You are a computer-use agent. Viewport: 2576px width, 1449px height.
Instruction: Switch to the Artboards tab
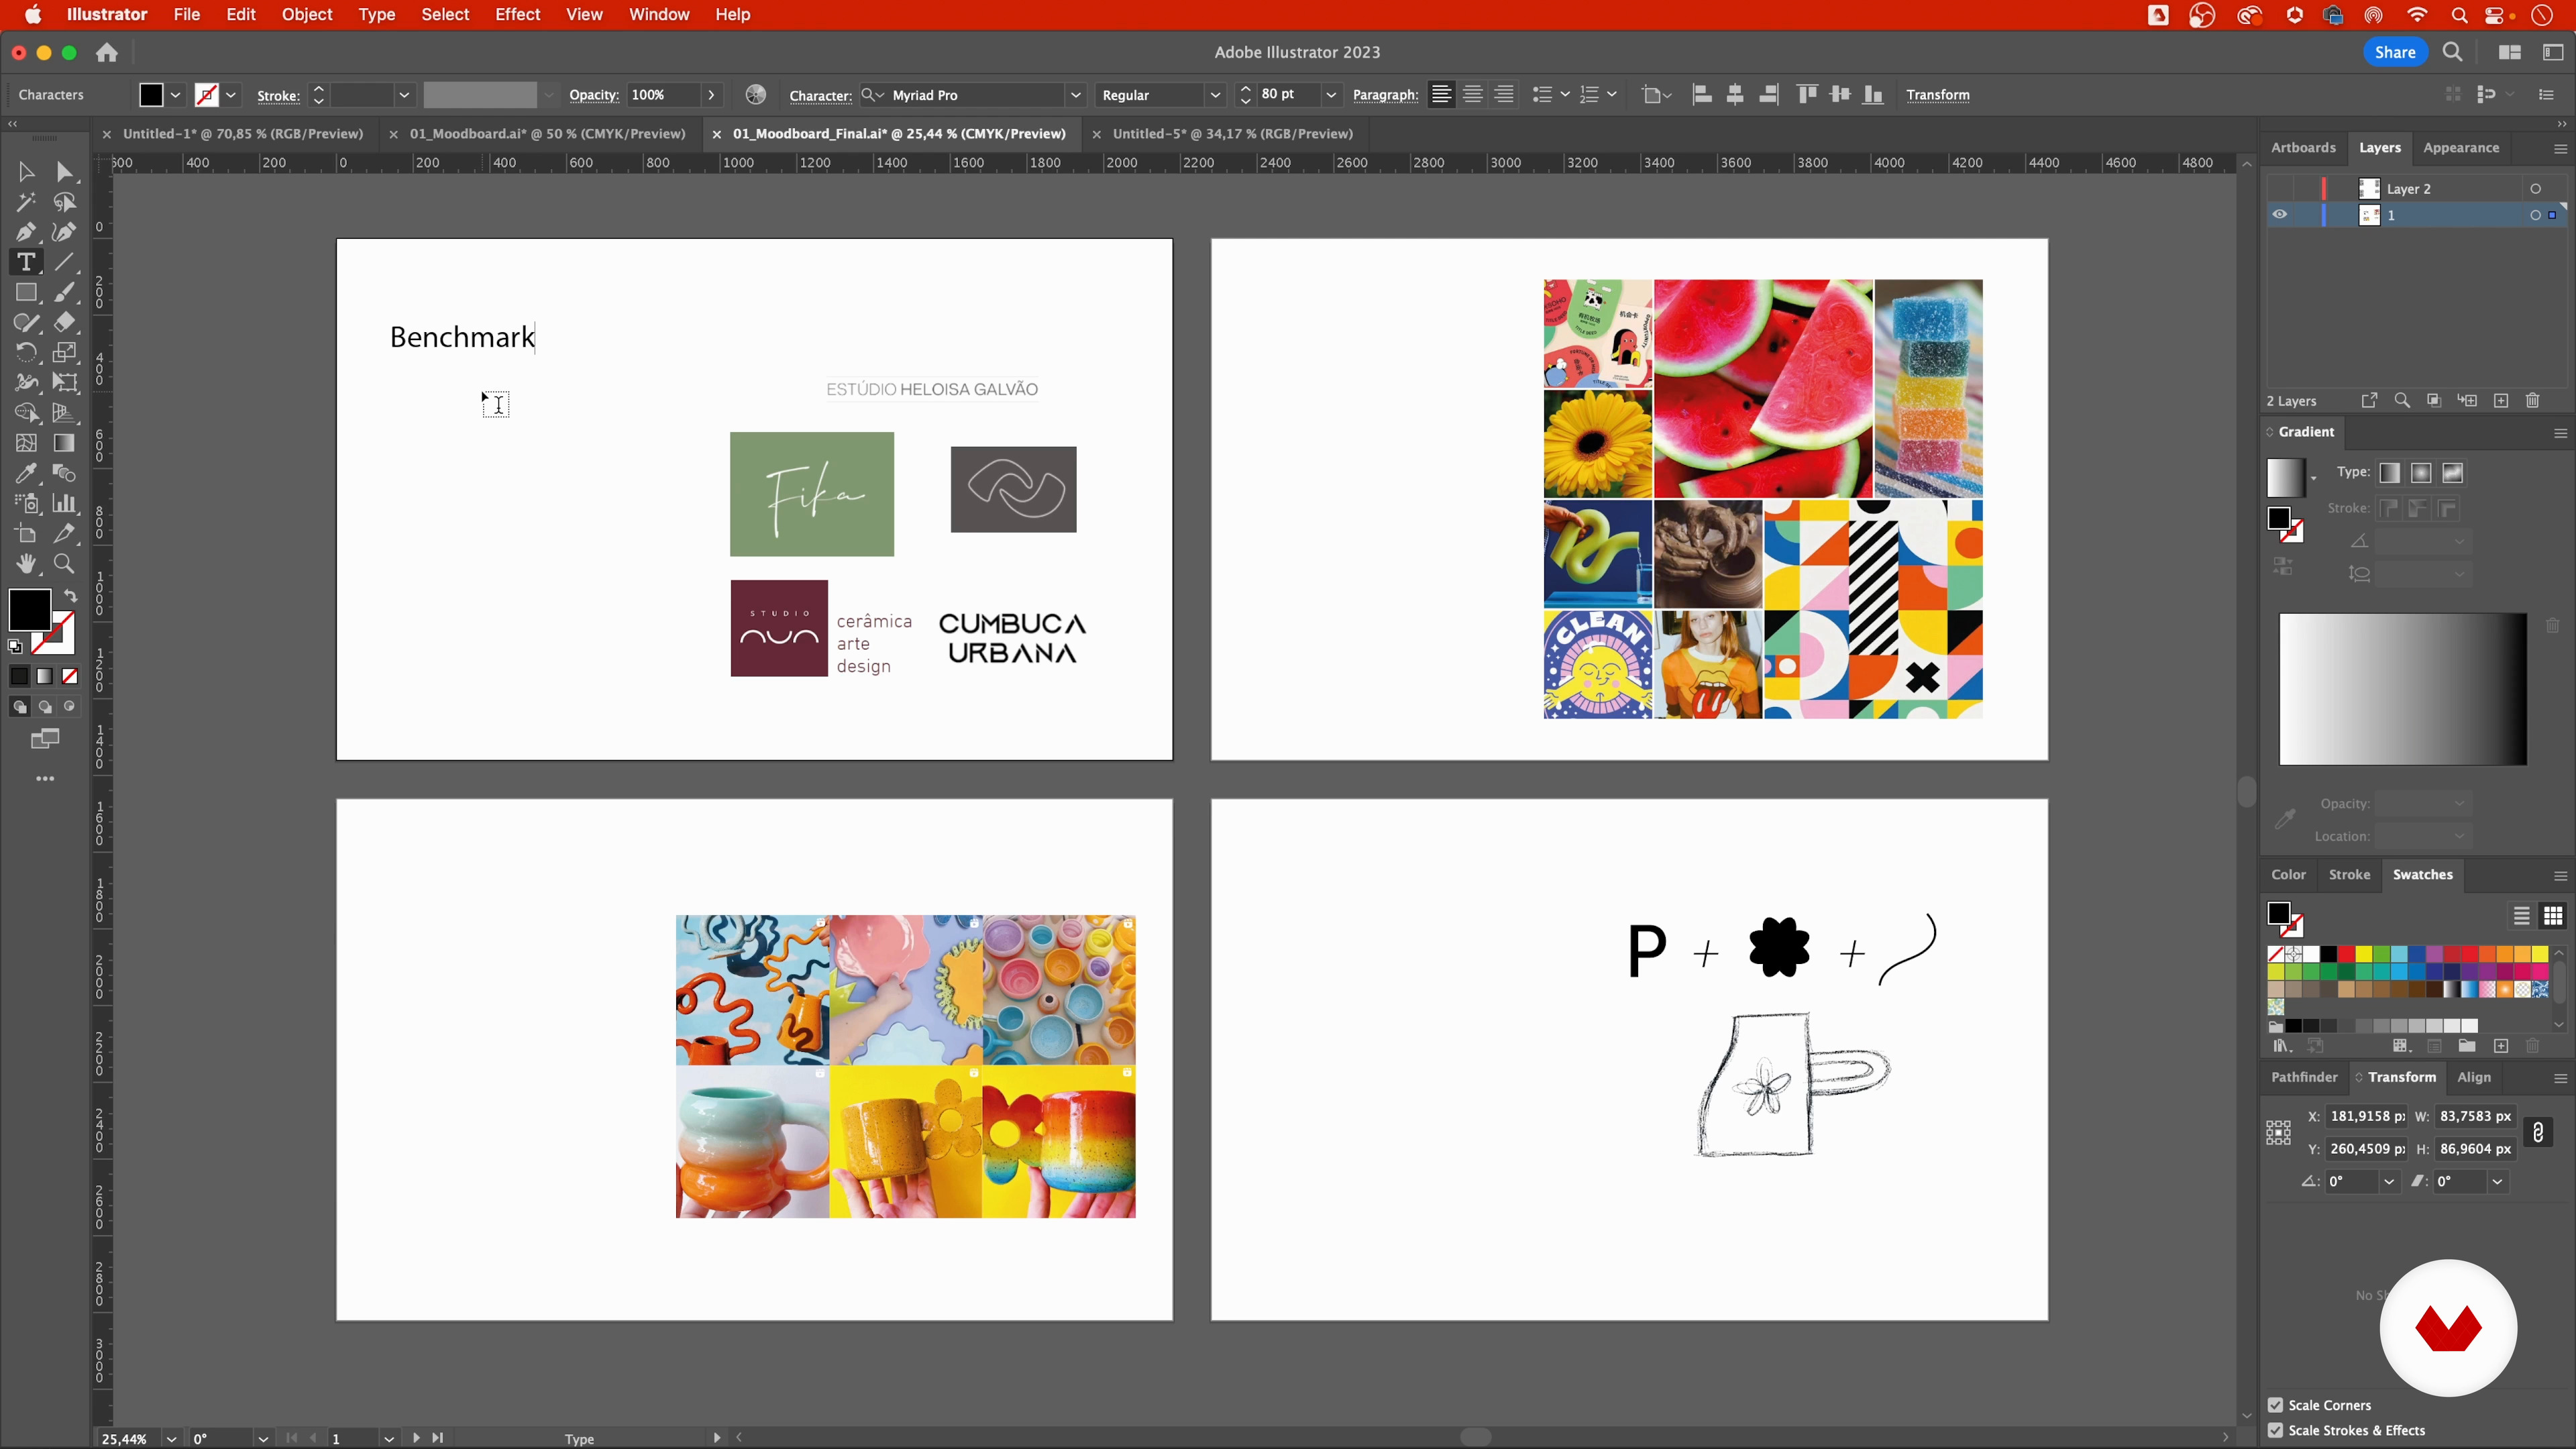[2302, 148]
